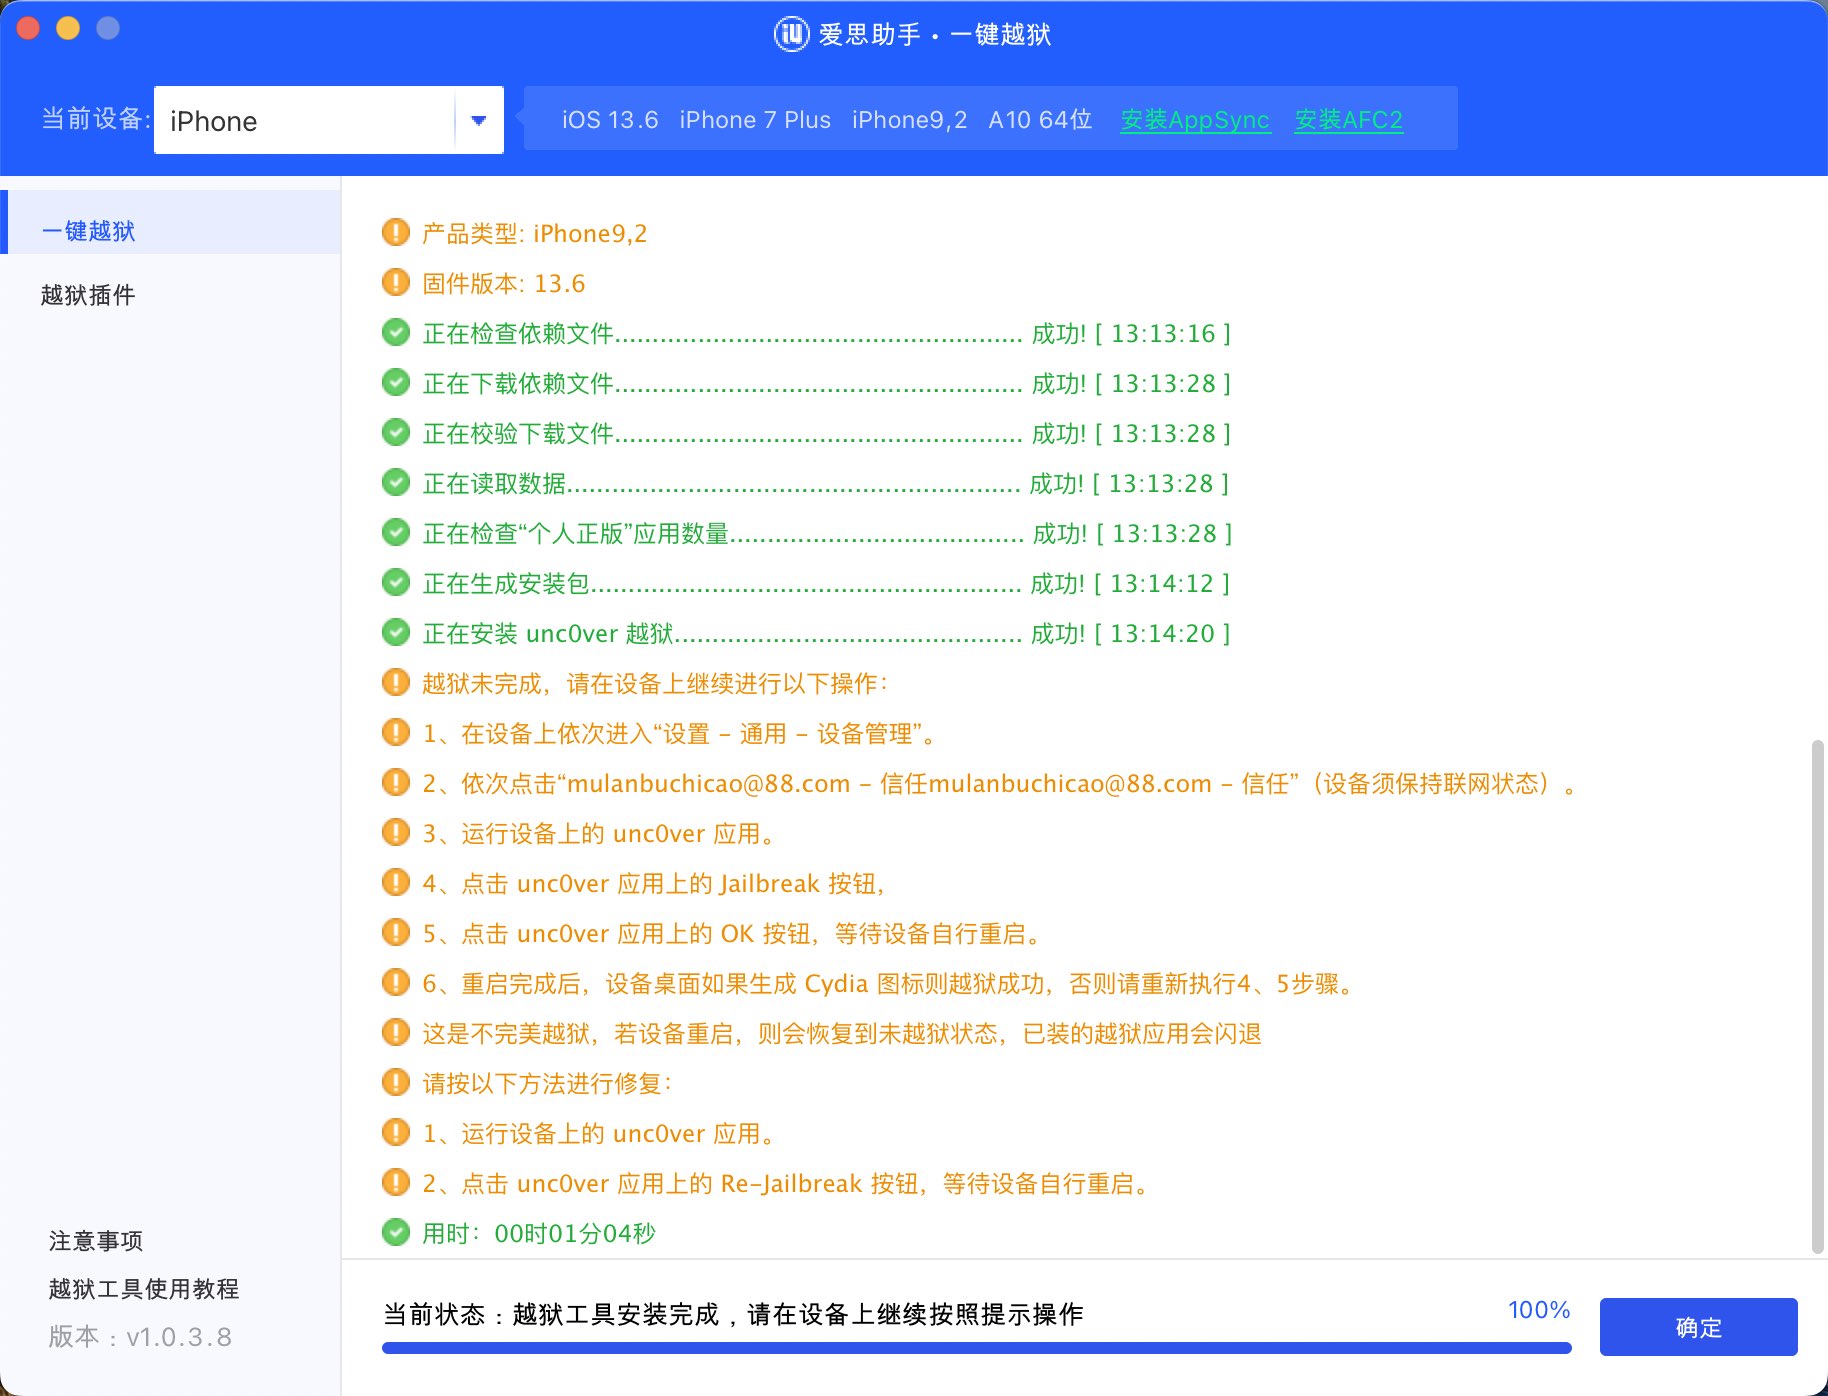Click the green check beside 正在检查“个人正版”应用数量

point(396,532)
